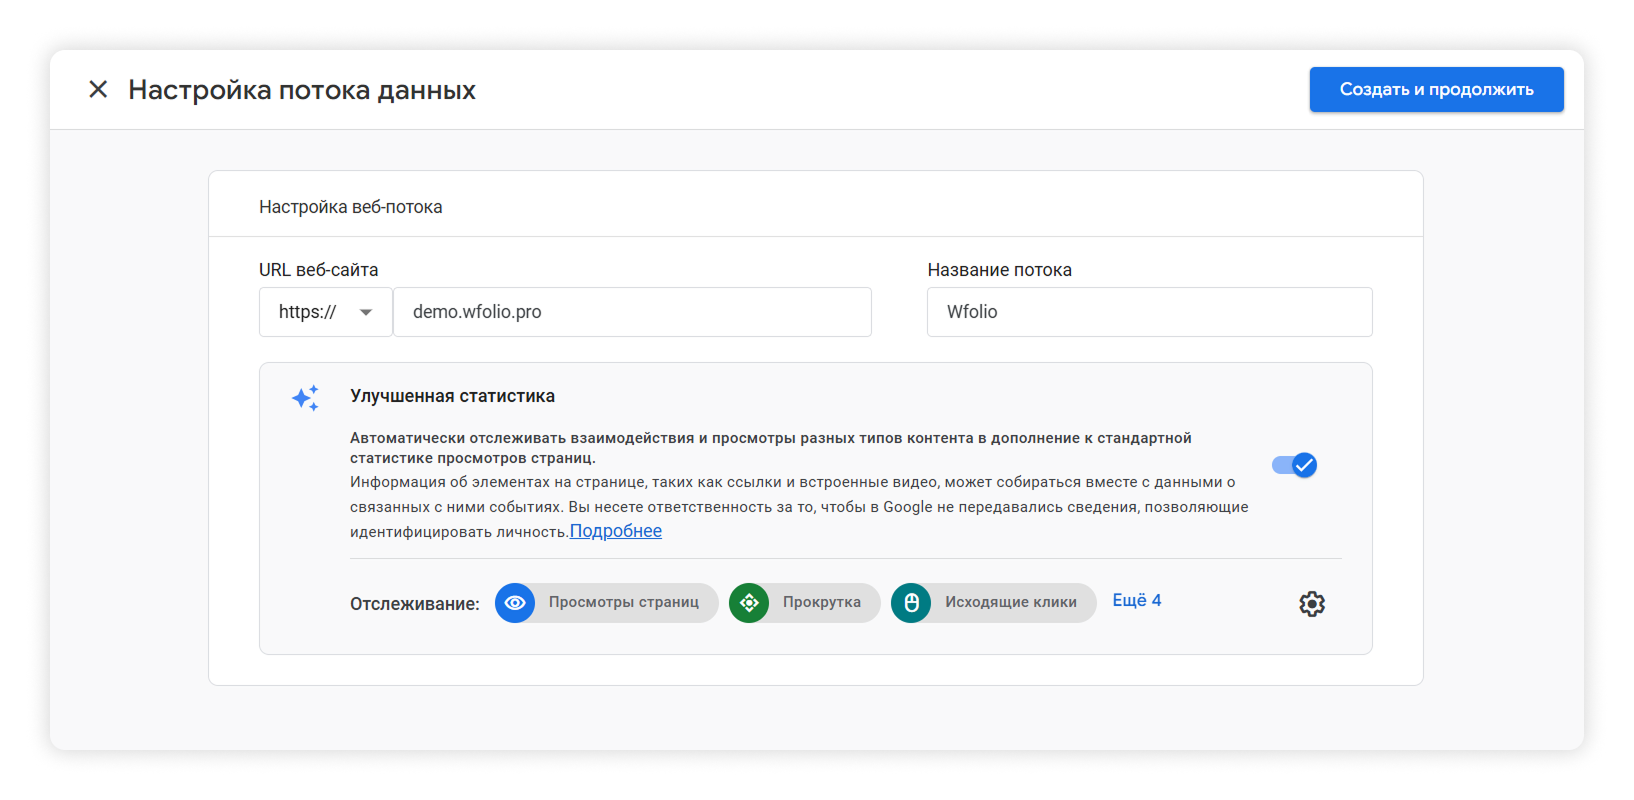Open enhanced measurement settings gear
Image resolution: width=1634 pixels, height=800 pixels.
[1312, 604]
